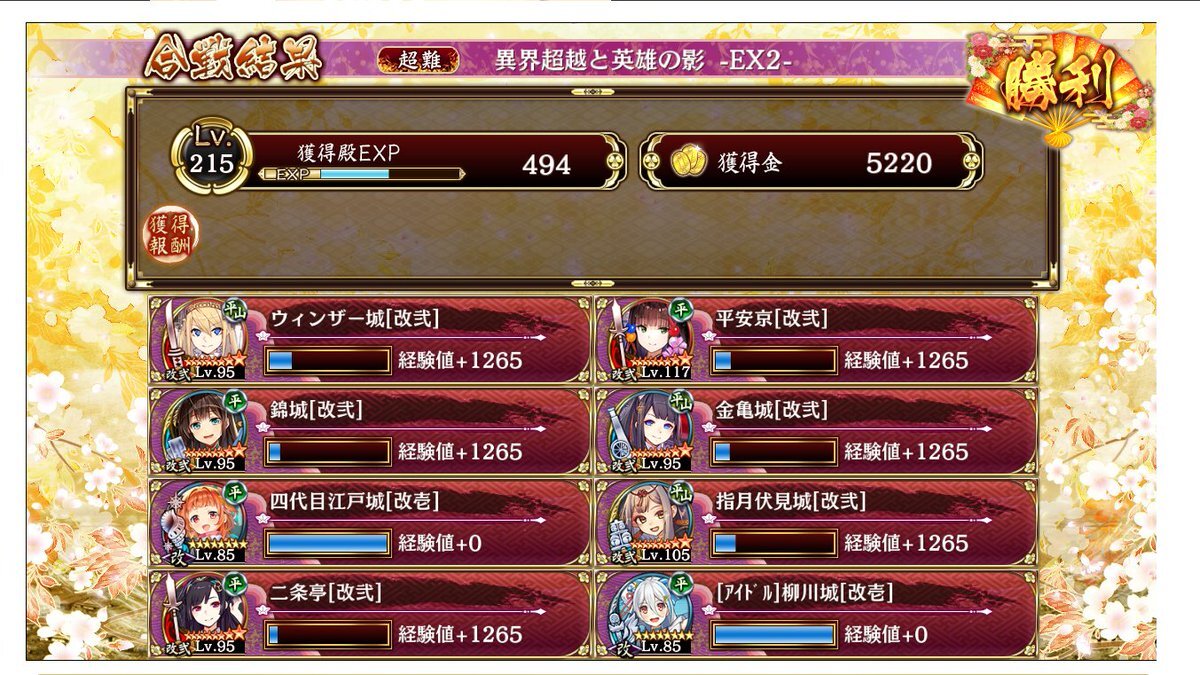Click the 合戦結果 title header
1200x675 pixels.
(233, 61)
